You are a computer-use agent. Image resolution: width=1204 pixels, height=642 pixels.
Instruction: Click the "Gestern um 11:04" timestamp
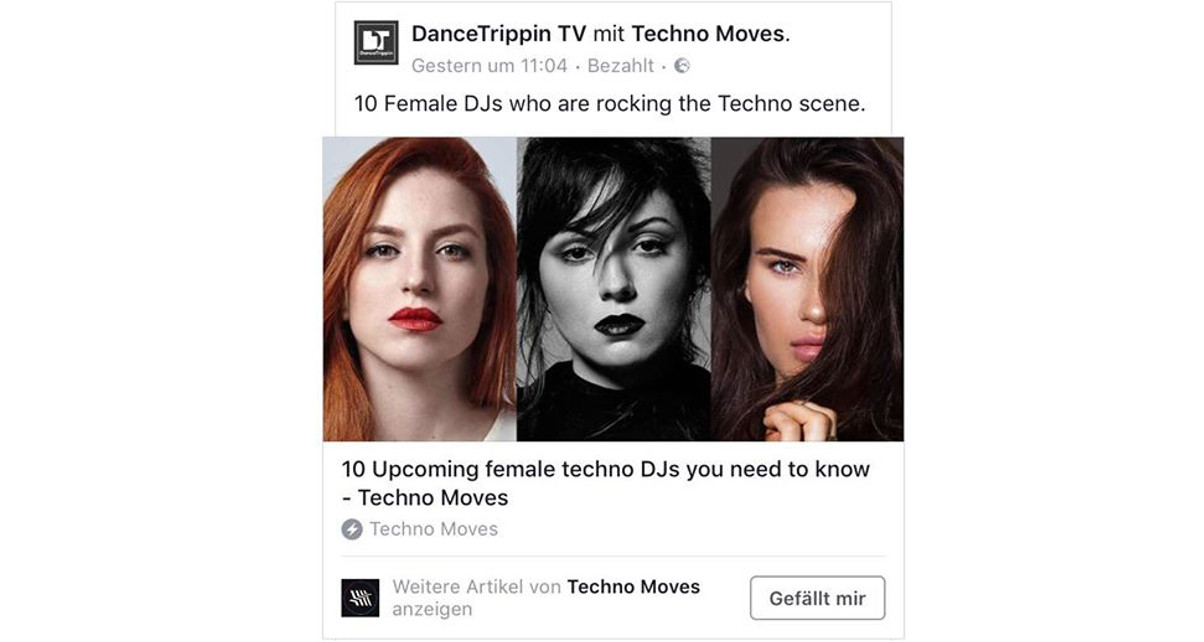click(489, 66)
